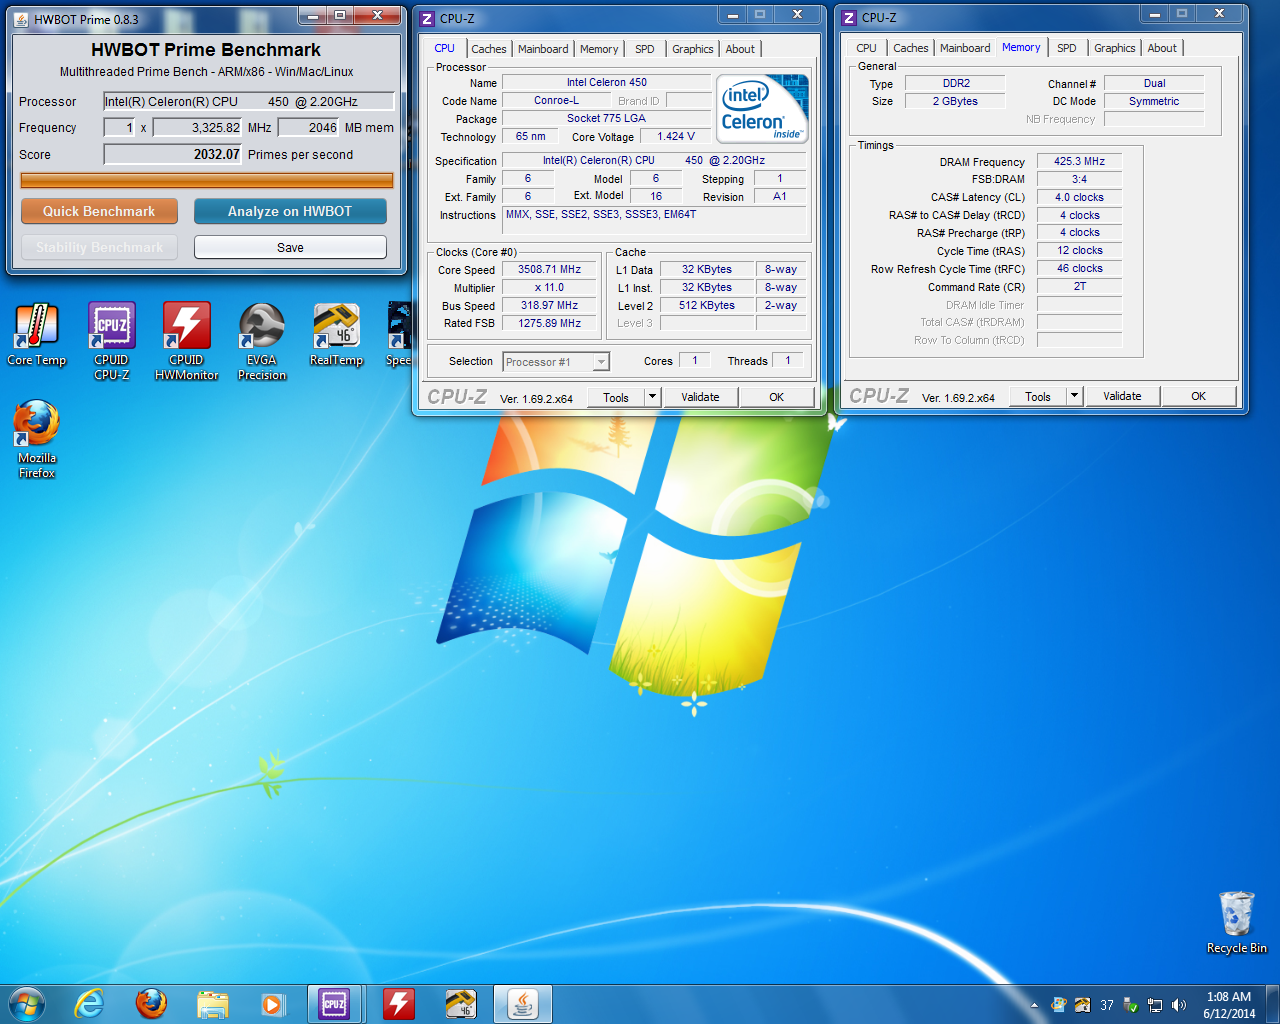Click the HWBOT Prime window title icon

(x=21, y=19)
